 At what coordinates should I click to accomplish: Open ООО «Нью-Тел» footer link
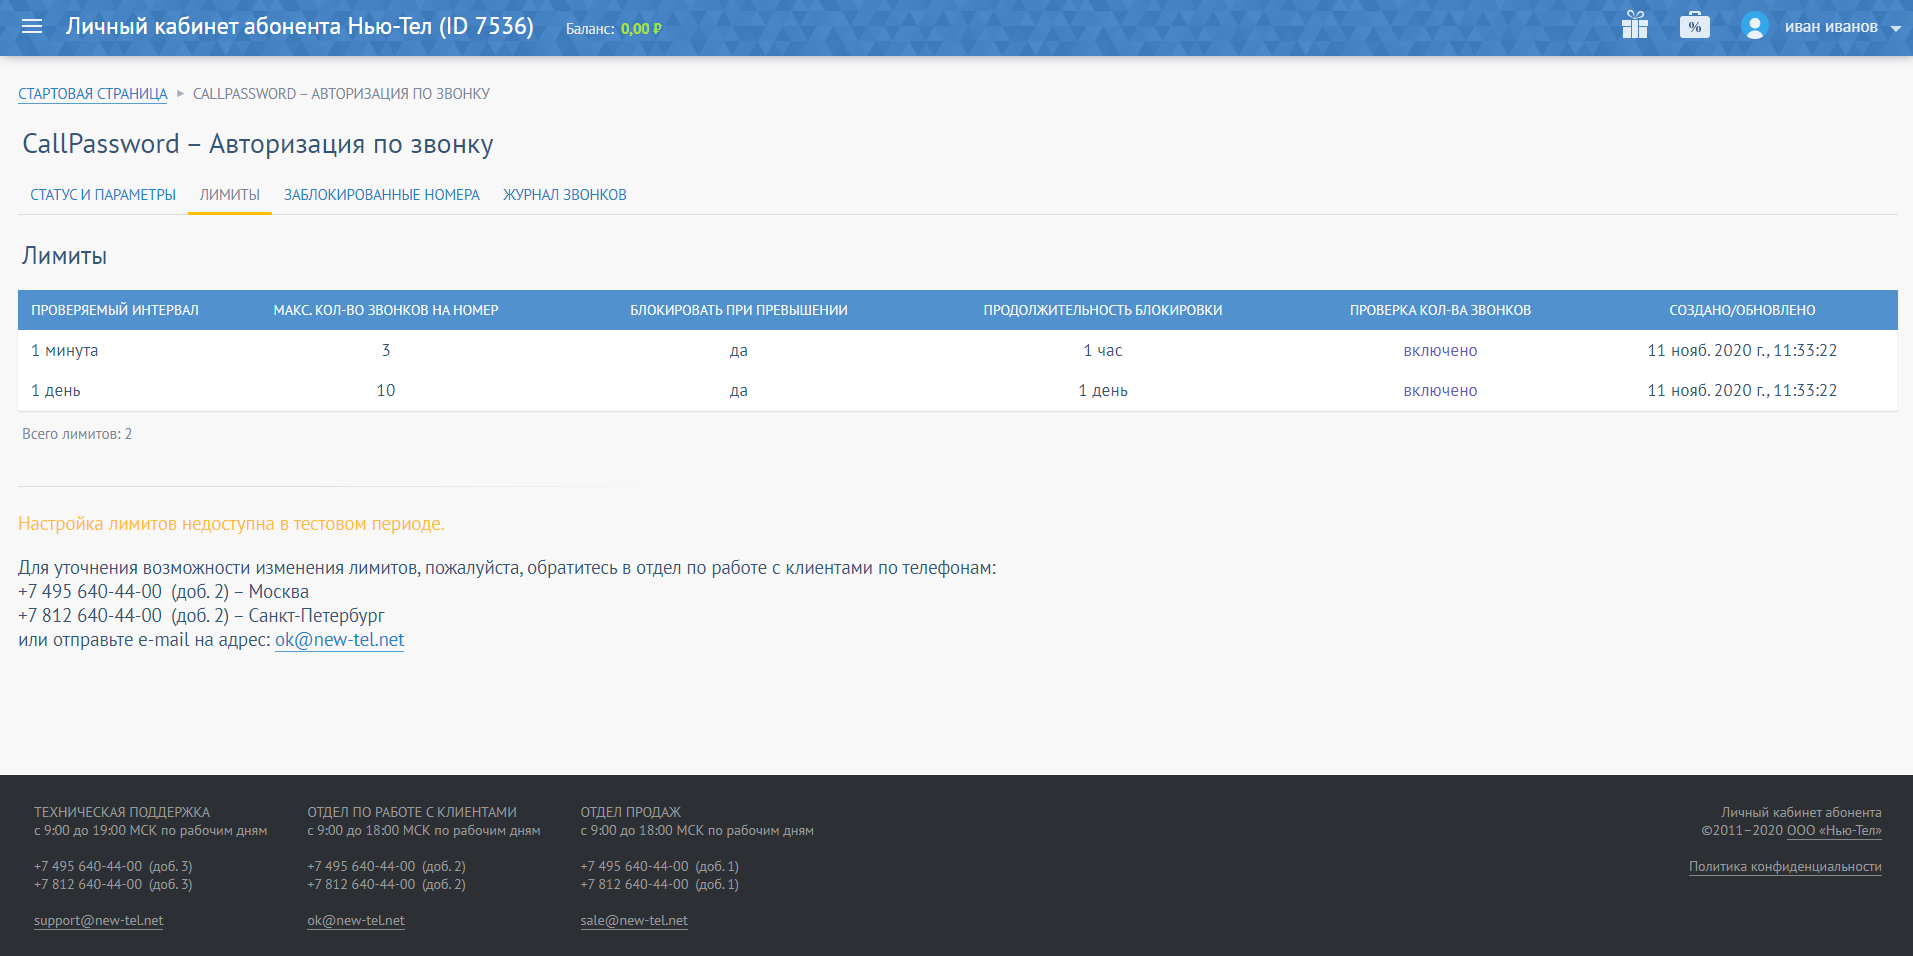tap(1834, 831)
